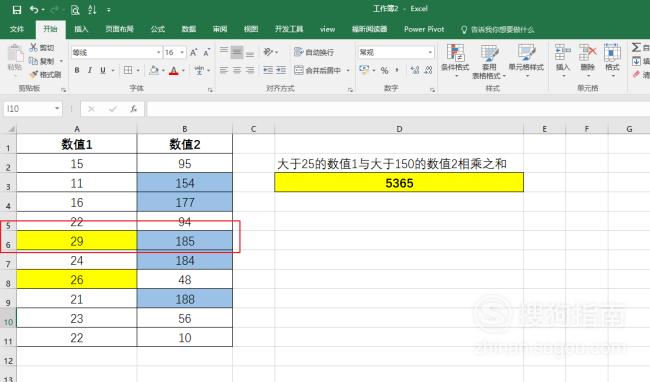Click the Insert cells (插入) button
This screenshot has height=382, width=650.
click(x=563, y=60)
